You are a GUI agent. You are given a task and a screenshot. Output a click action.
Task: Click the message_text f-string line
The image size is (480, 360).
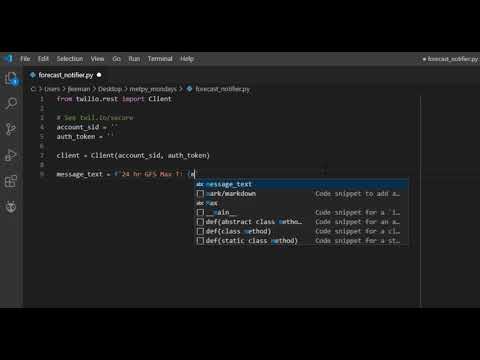[125, 174]
